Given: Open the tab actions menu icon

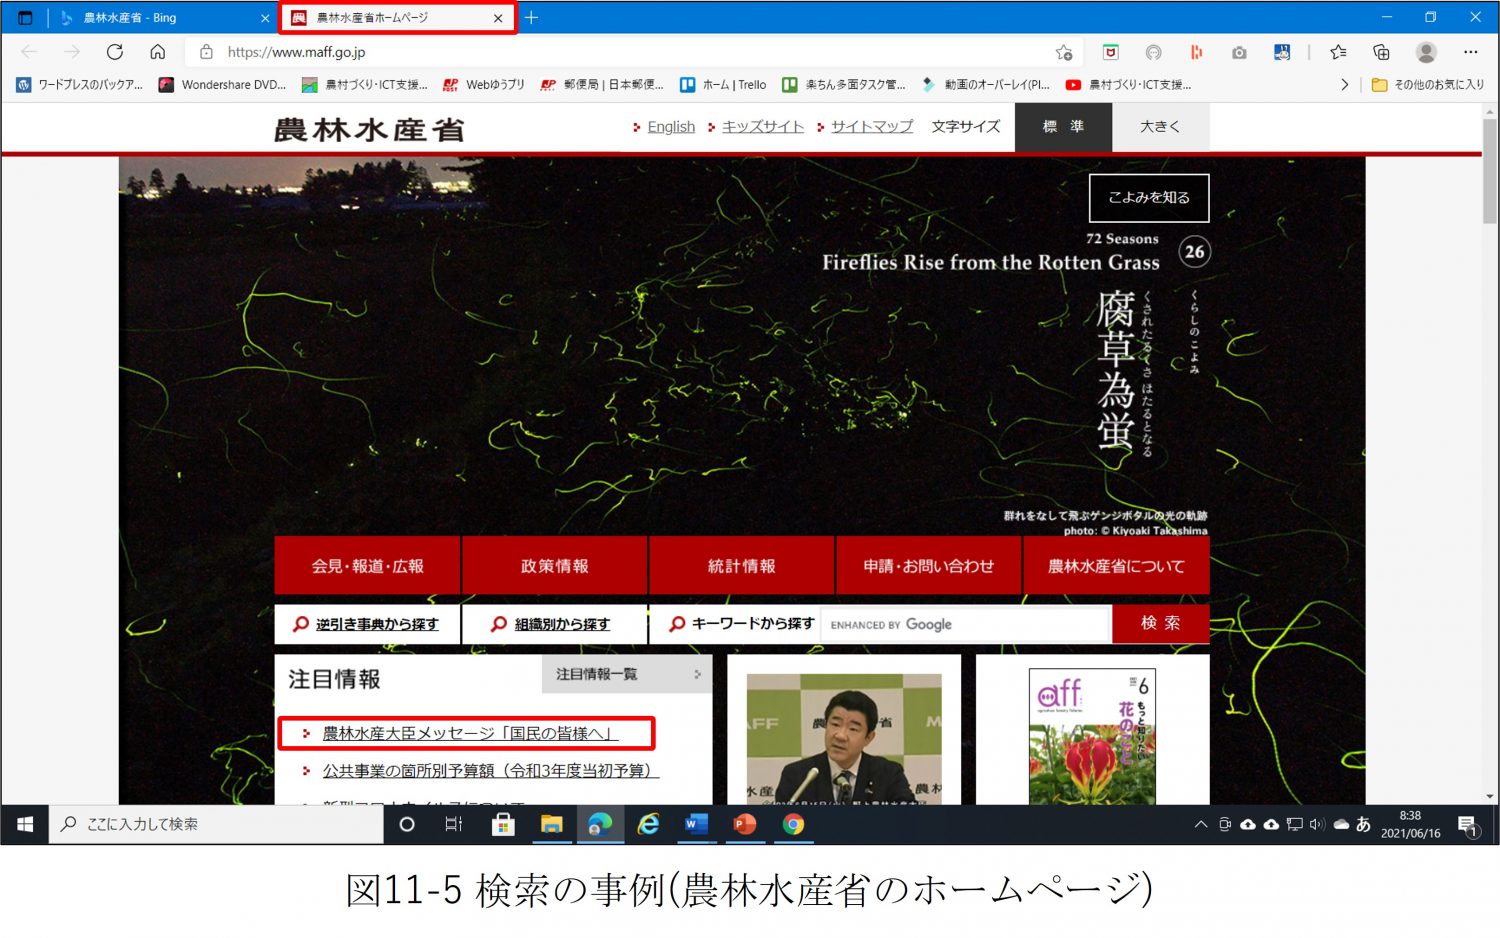Looking at the screenshot, I should tap(25, 18).
